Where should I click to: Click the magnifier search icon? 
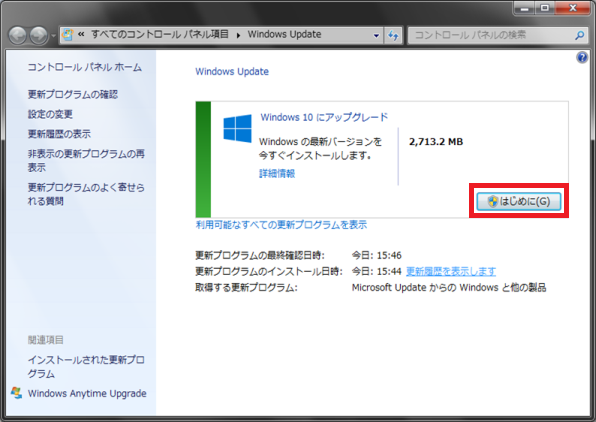[x=579, y=35]
